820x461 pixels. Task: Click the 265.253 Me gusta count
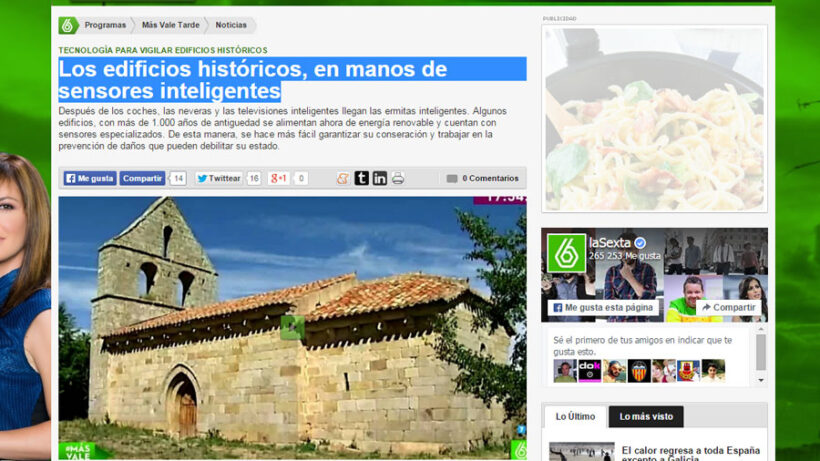[x=624, y=256]
